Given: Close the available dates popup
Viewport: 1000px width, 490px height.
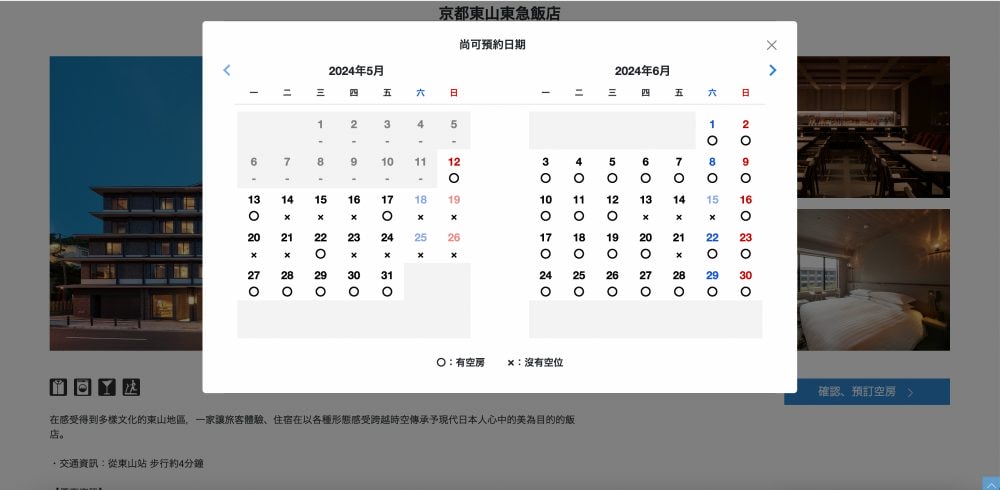Looking at the screenshot, I should (772, 45).
